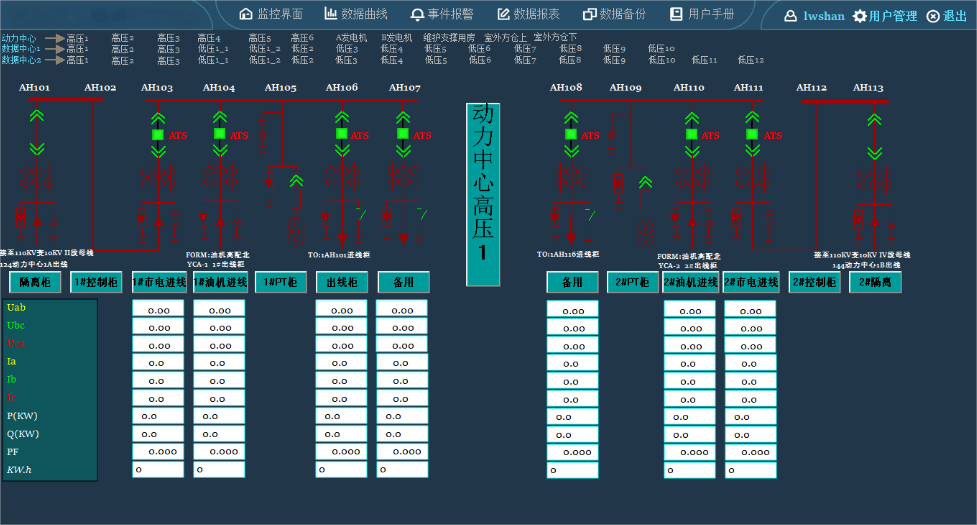Click the arrow beside 数据中心1
977x525 pixels.
55,49
